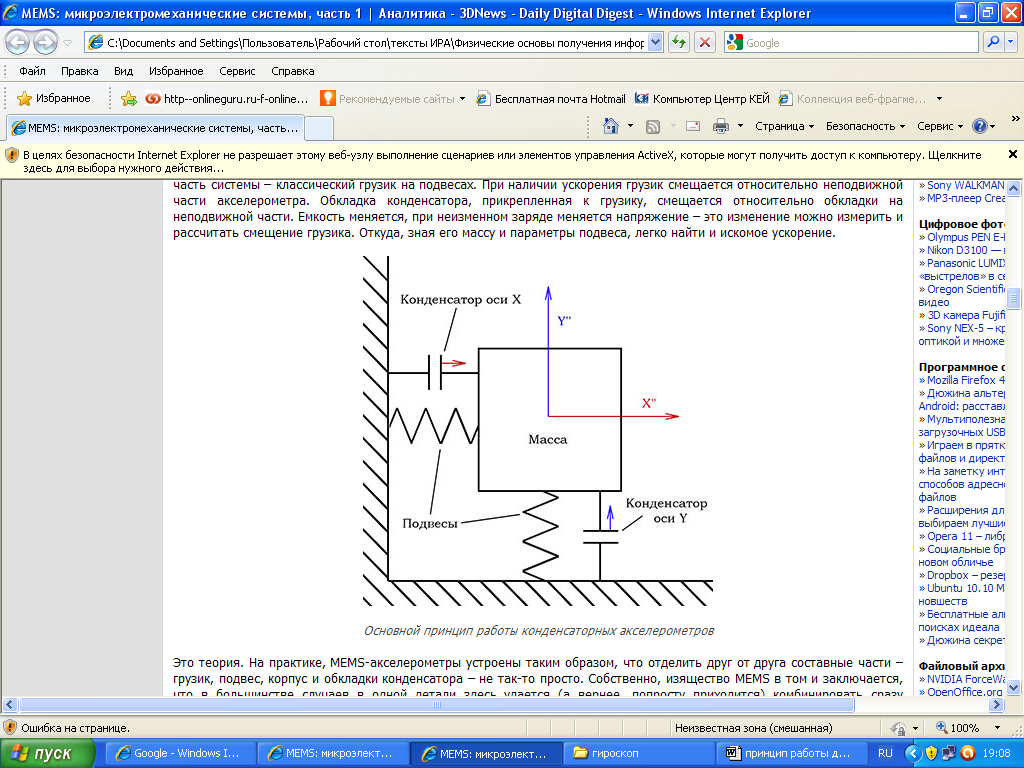The image size is (1024, 768).
Task: Click the RSS feeds icon
Action: (x=652, y=127)
